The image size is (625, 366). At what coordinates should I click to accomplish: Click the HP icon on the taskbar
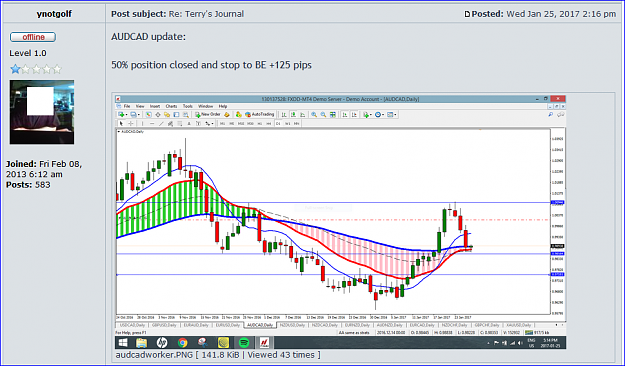(x=161, y=342)
